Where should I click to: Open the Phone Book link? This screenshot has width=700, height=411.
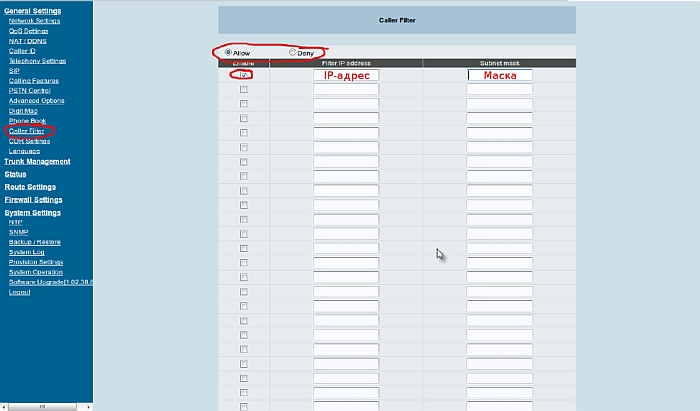point(27,120)
